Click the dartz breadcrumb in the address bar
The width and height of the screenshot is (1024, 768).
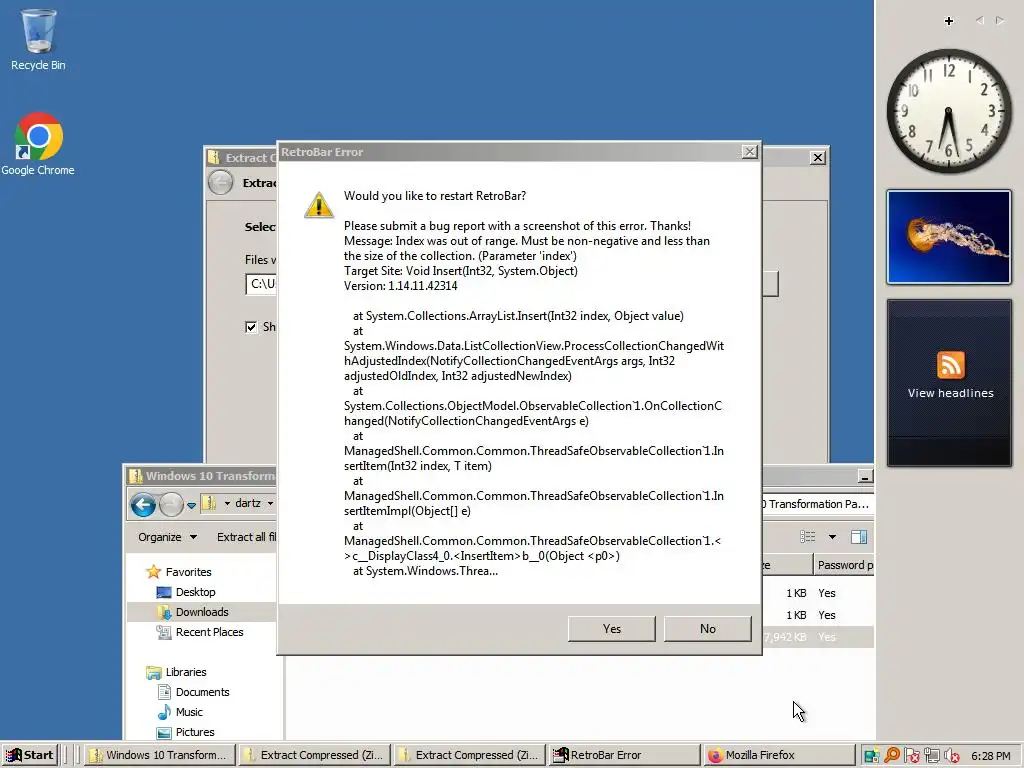[248, 504]
